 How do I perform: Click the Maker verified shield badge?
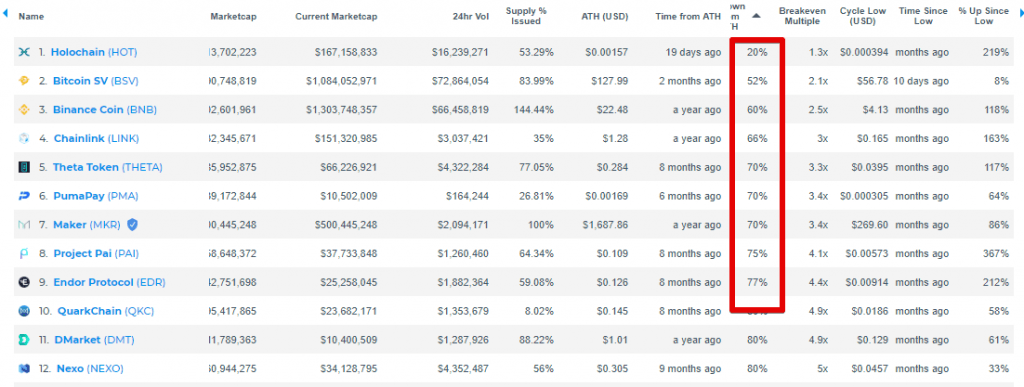pos(132,224)
